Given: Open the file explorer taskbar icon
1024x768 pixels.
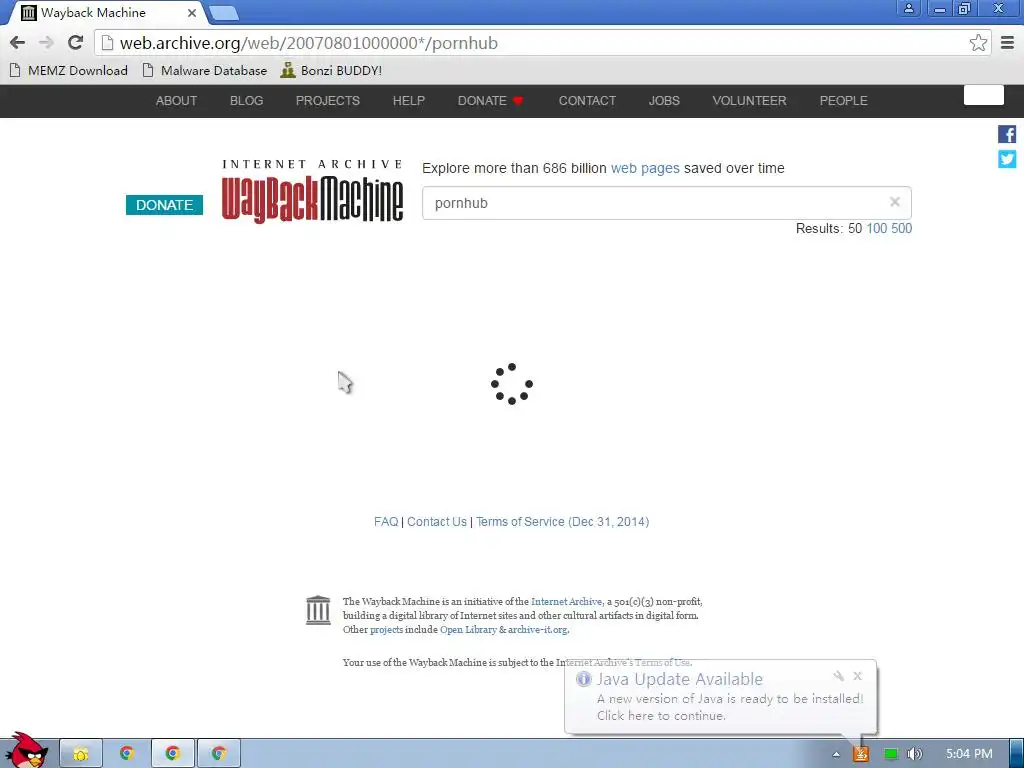Looking at the screenshot, I should coord(81,754).
